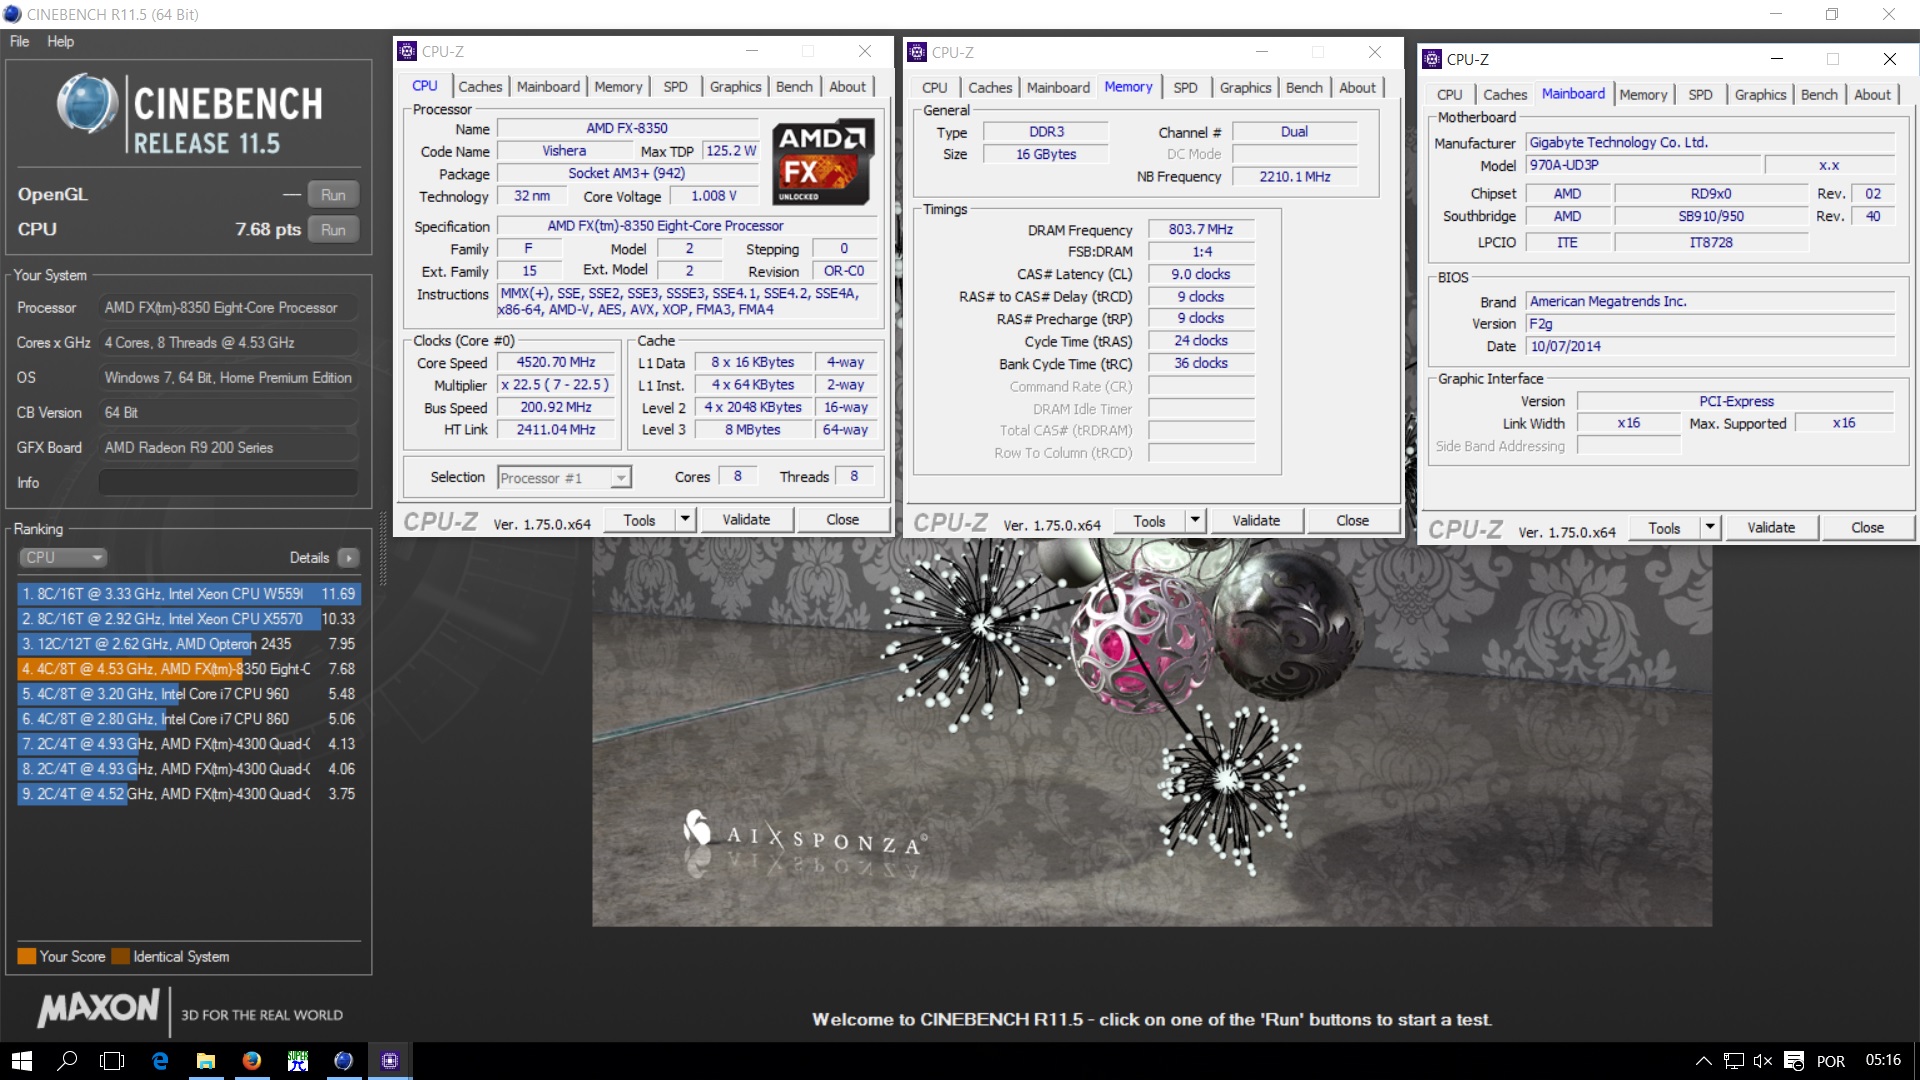Viewport: 1920px width, 1080px height.
Task: Click Core Speed value 4520.70 MHz
Action: point(555,362)
